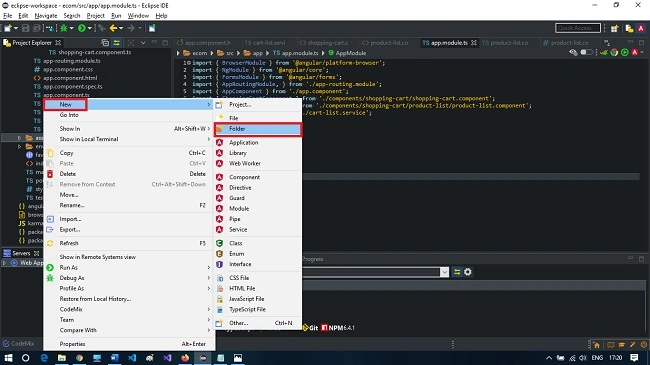
Task: Click the yellow arrows icon beside the gear
Action: coord(457,272)
